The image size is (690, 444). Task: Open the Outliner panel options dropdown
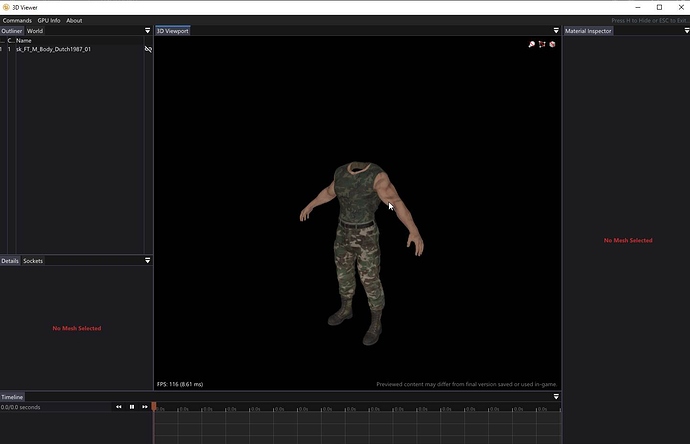coord(148,31)
